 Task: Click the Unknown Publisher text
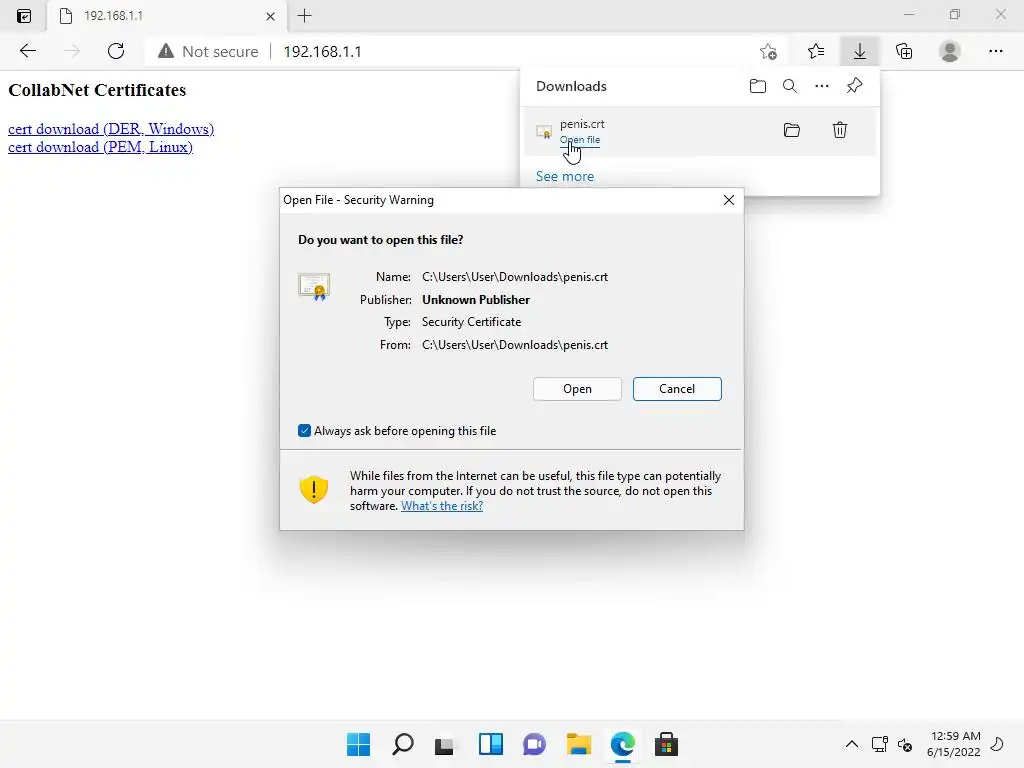[476, 300]
